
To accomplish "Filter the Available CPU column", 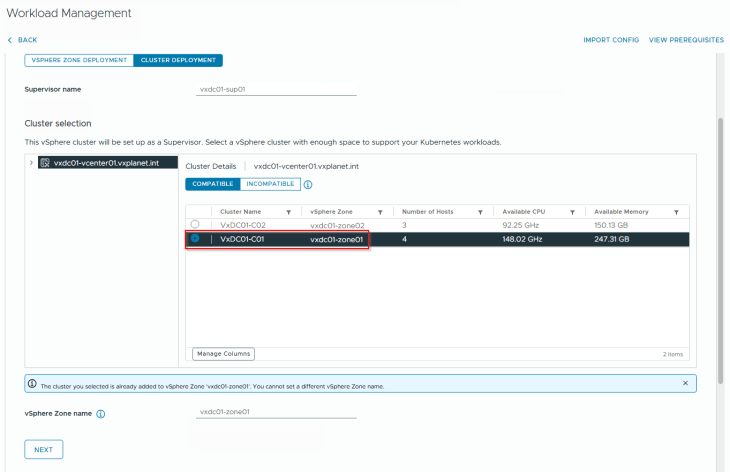I will [571, 212].
